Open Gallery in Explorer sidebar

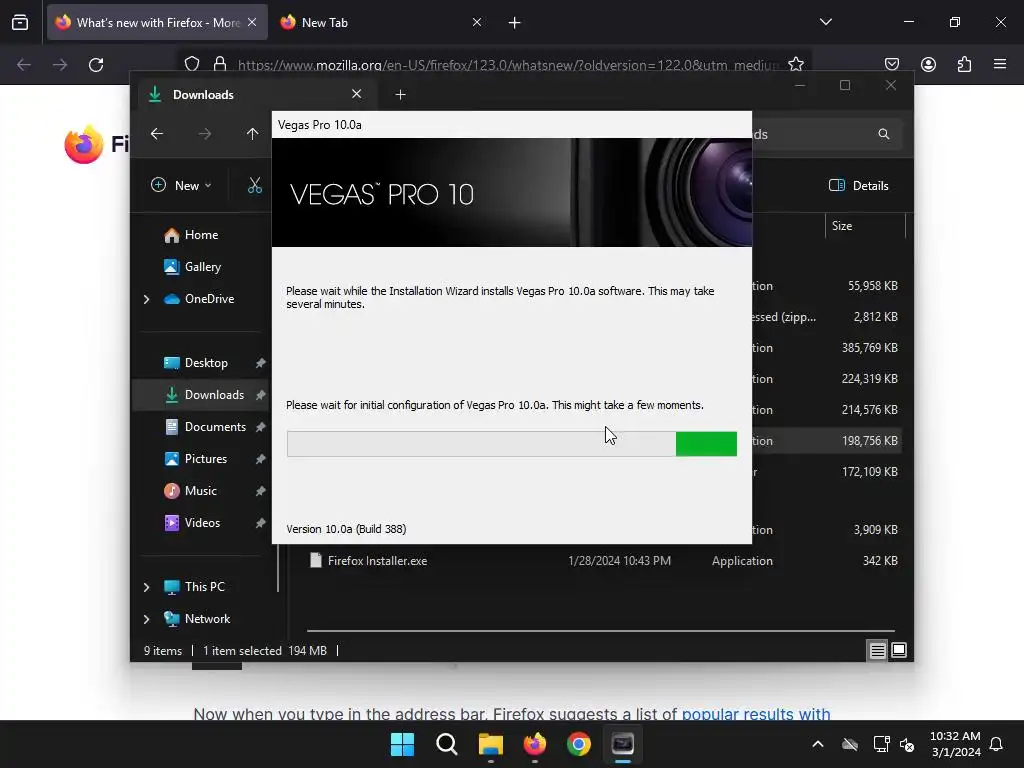coord(202,267)
